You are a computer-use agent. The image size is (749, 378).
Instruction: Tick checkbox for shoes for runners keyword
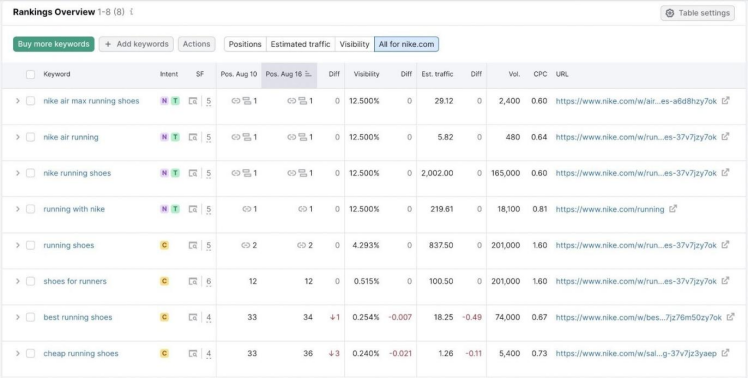[x=31, y=281]
